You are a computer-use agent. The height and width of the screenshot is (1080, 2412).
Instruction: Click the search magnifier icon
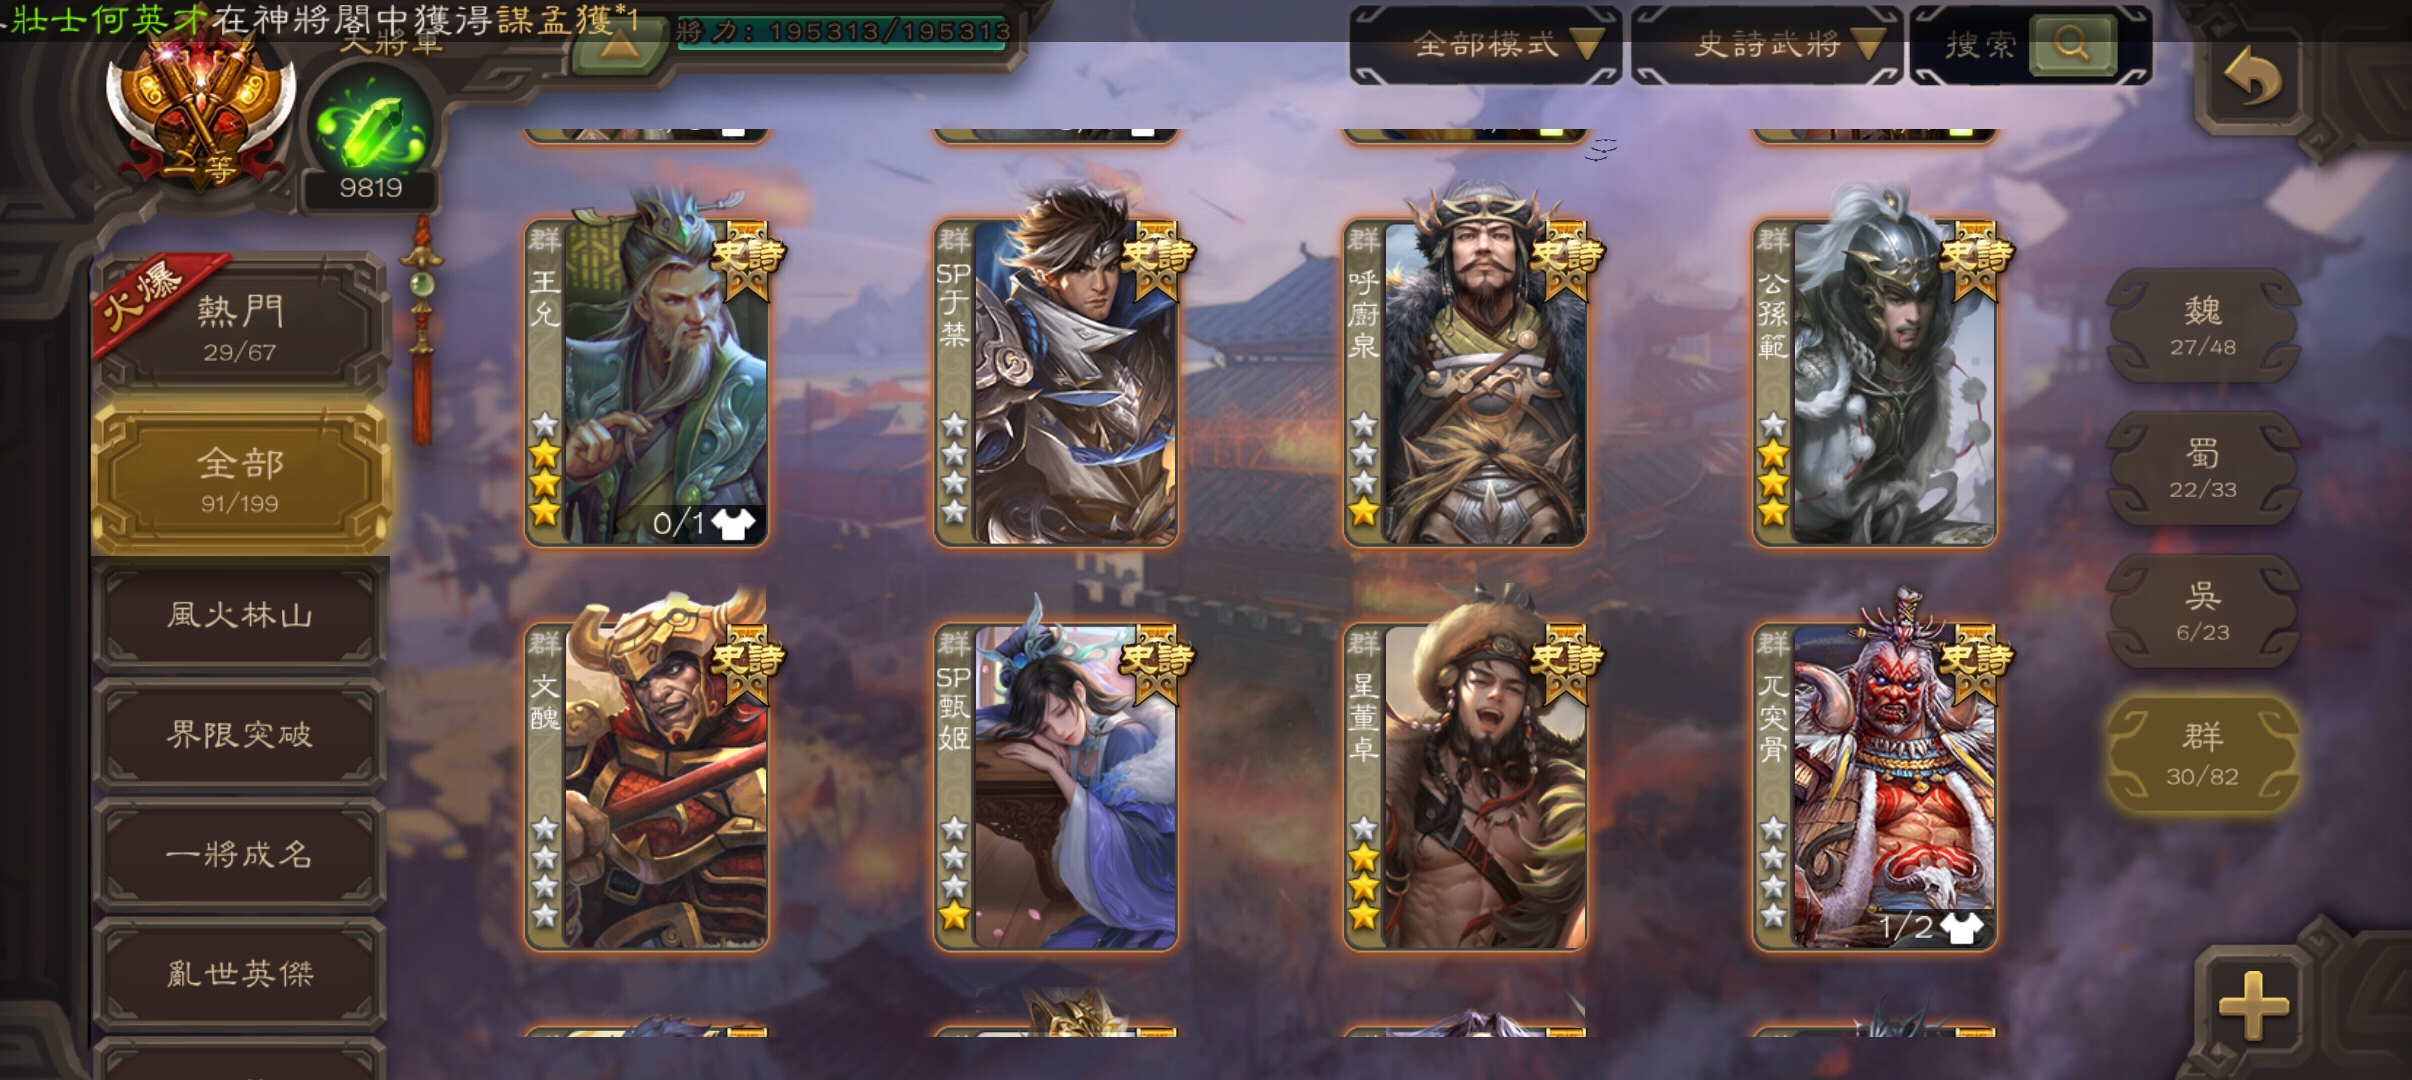tap(2072, 44)
